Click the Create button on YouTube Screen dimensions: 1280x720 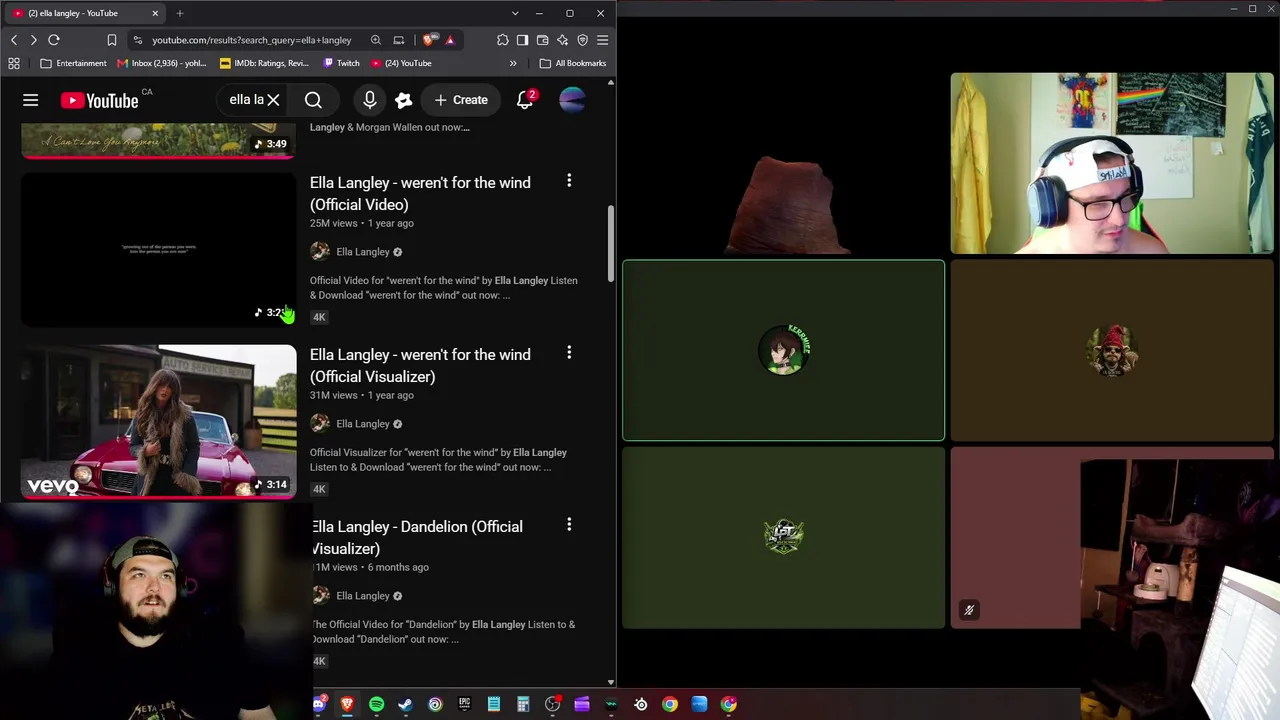pyautogui.click(x=461, y=100)
